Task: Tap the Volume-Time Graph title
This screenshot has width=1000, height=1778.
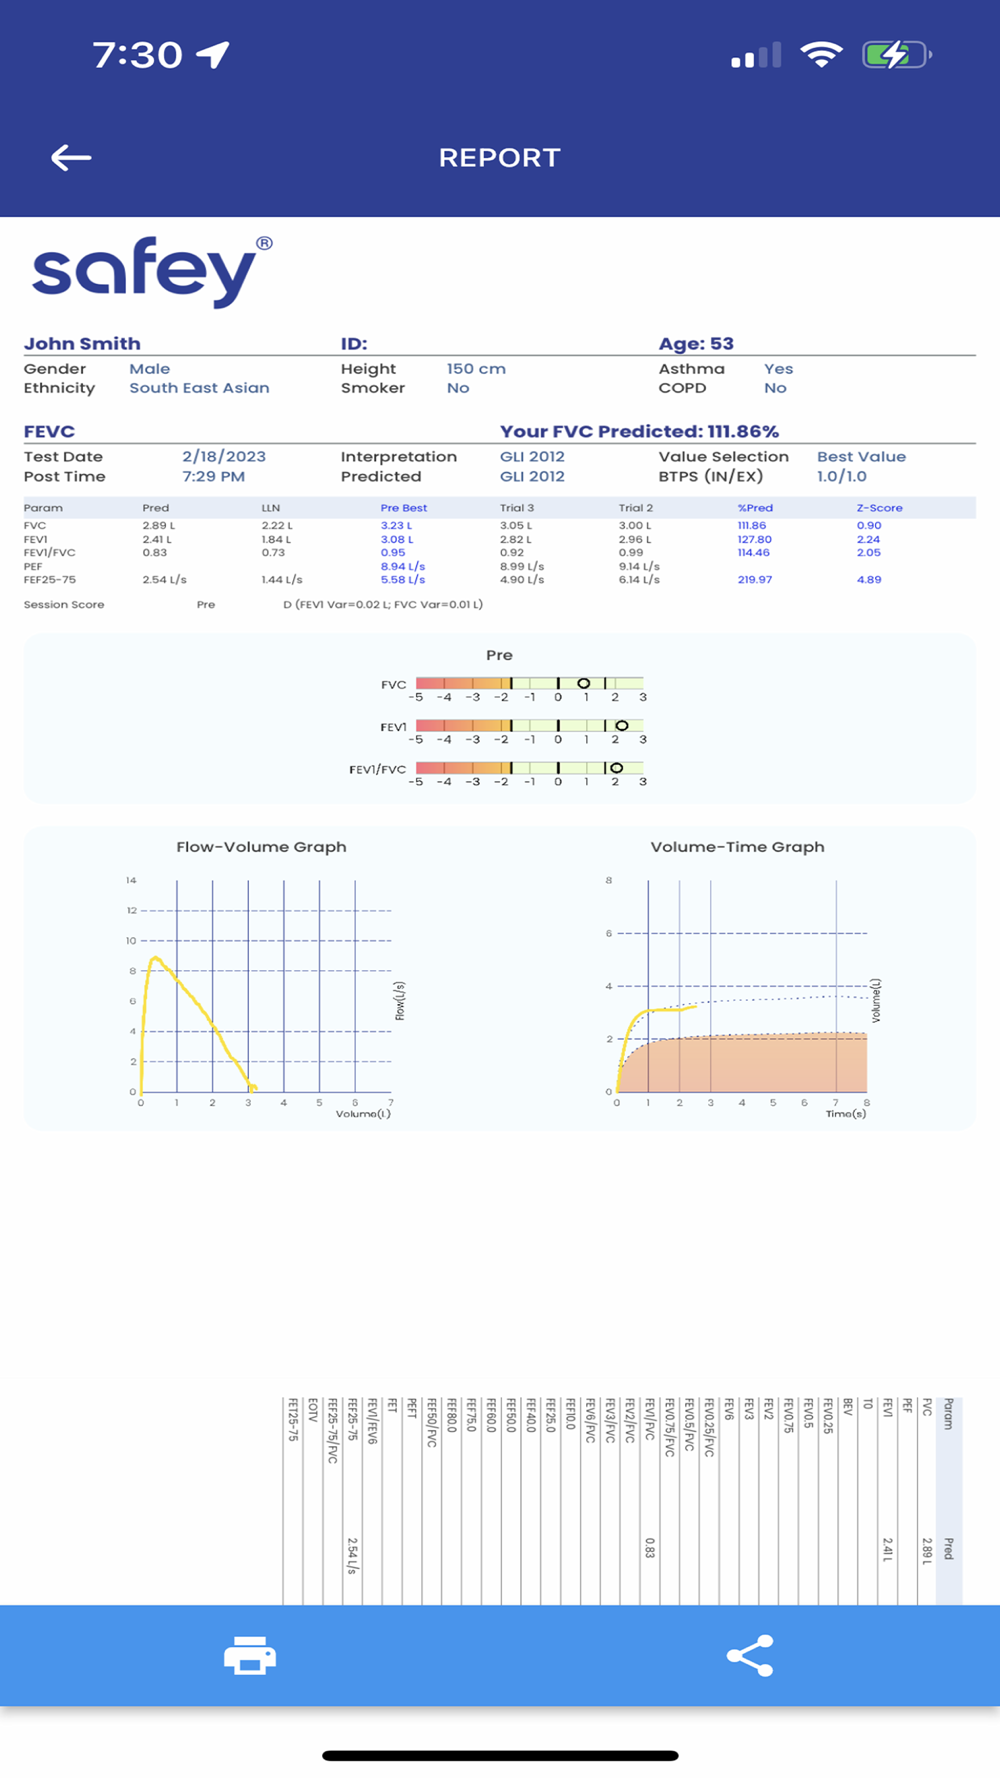Action: click(x=737, y=846)
